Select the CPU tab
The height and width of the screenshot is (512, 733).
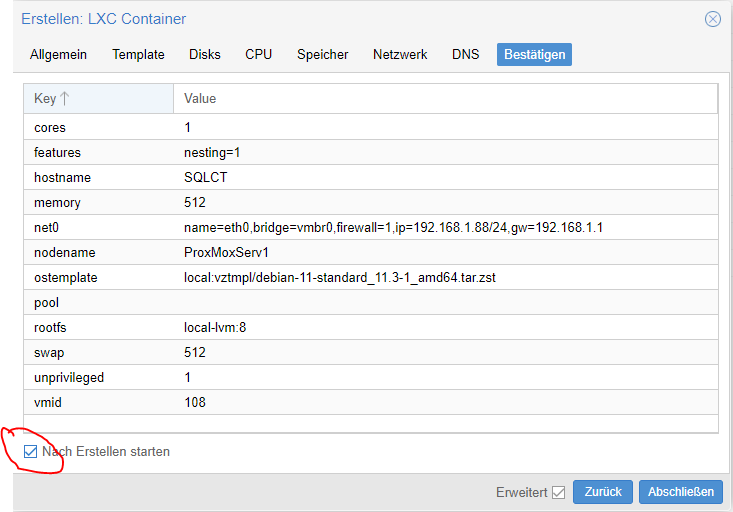(x=259, y=55)
